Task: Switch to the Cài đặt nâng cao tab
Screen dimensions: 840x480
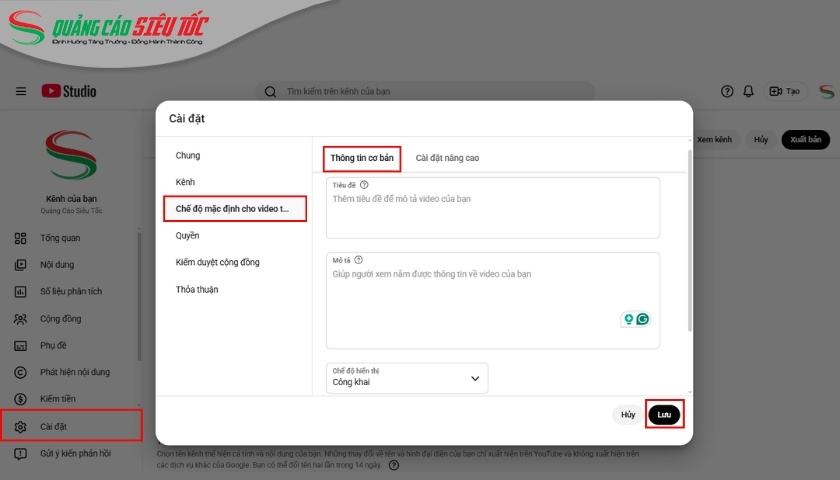Action: pos(447,158)
